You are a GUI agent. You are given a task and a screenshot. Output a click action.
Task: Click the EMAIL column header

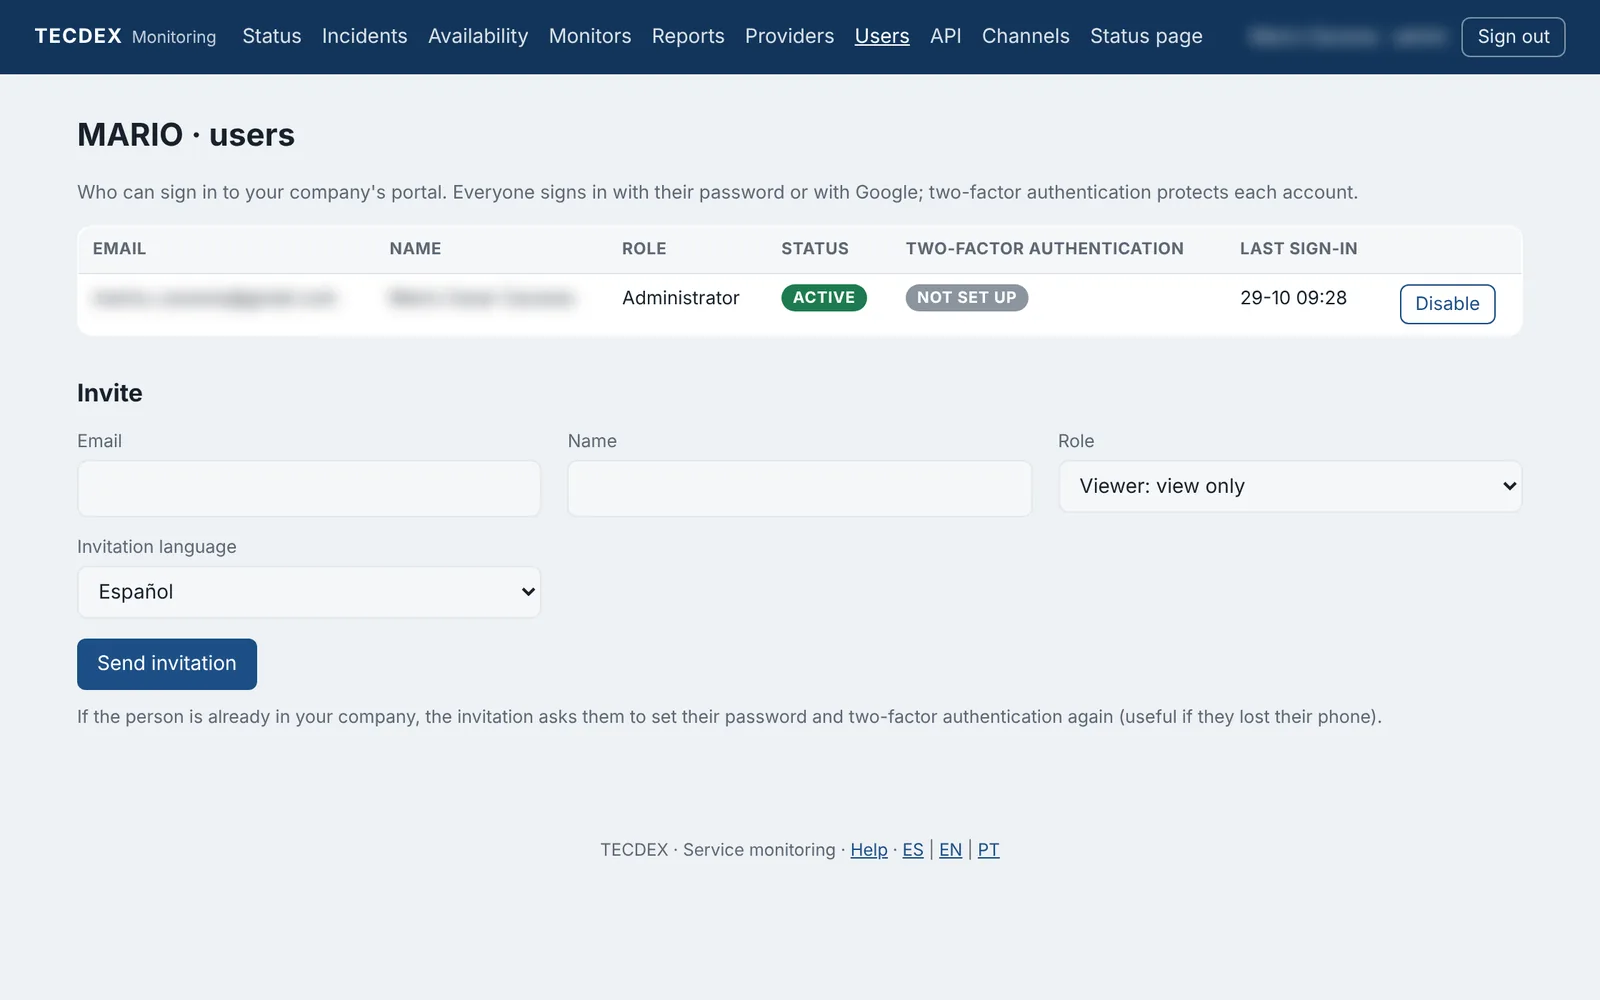119,249
